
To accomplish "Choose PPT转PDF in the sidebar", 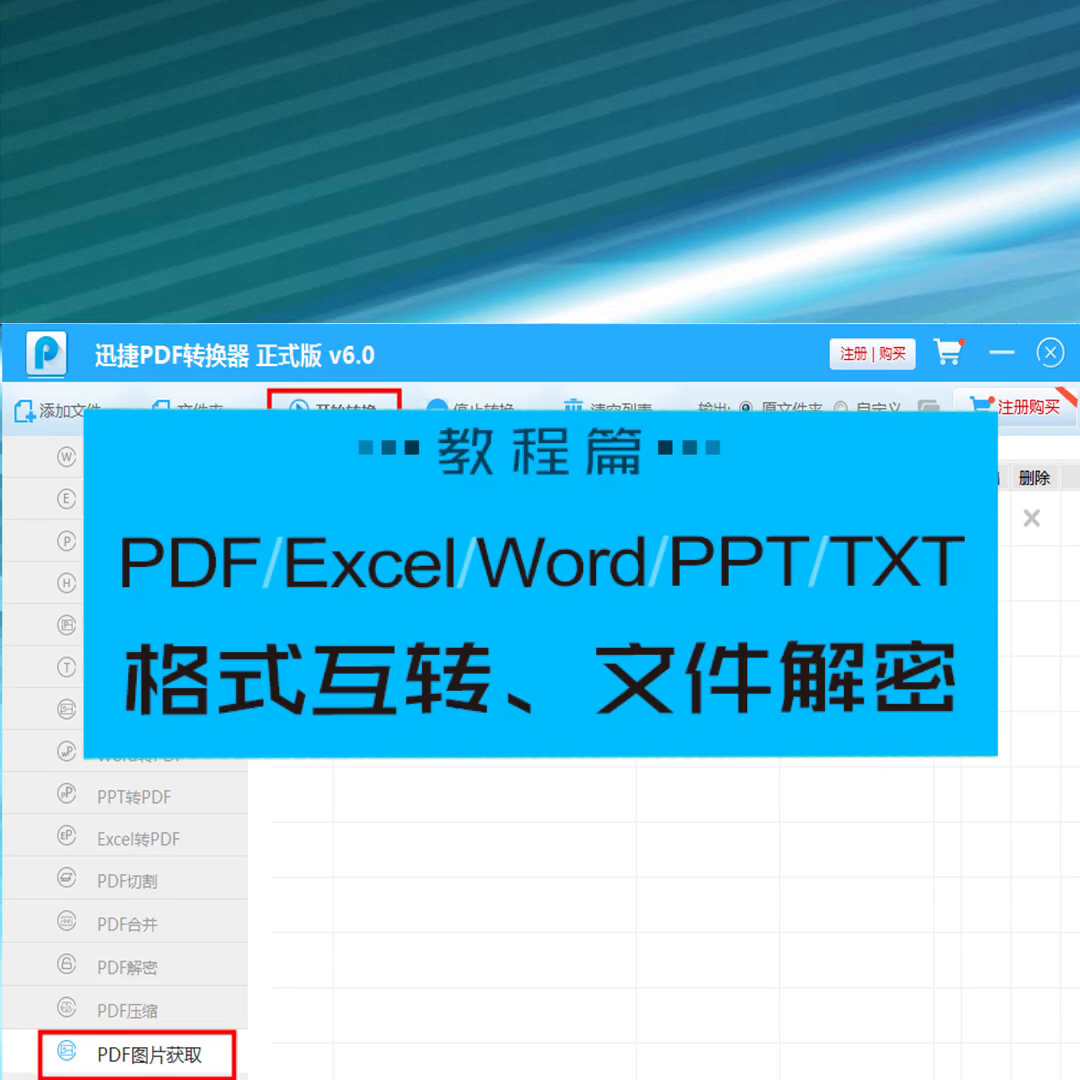I will 125,793.
